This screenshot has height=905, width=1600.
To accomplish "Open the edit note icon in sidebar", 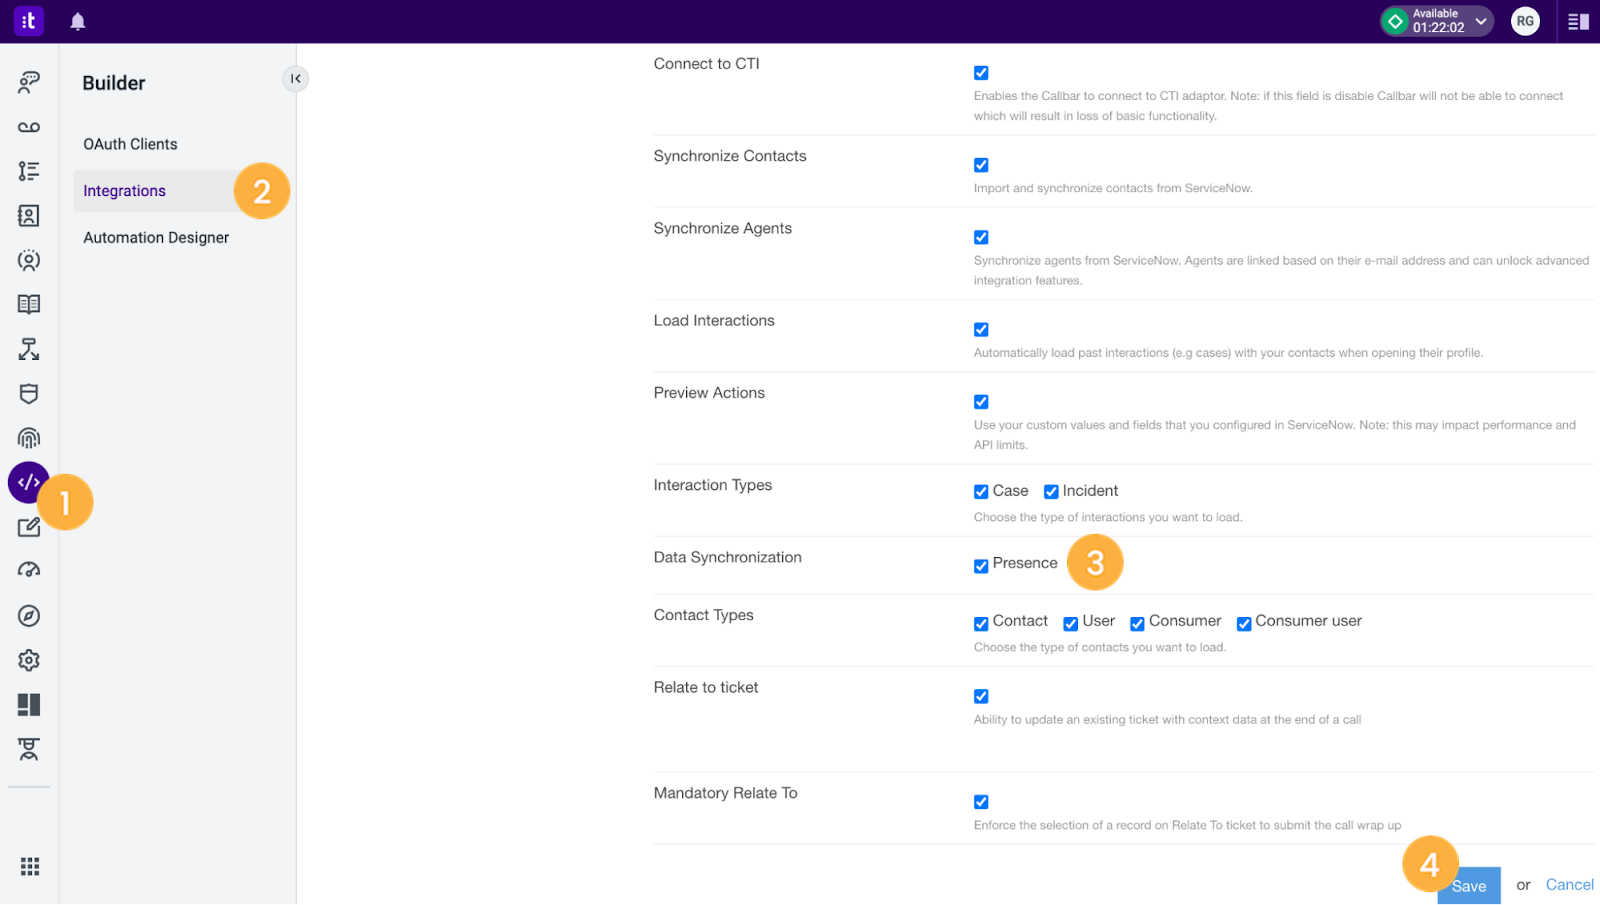I will (x=29, y=527).
